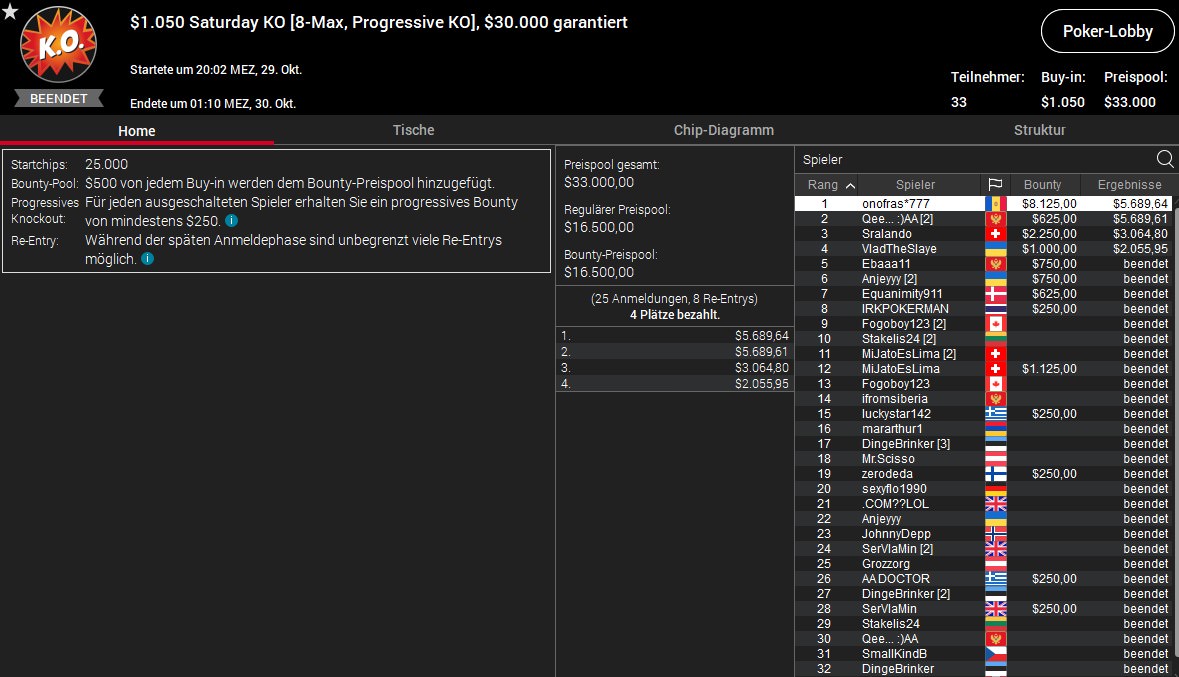Go to the Struktur tab

click(x=1039, y=130)
